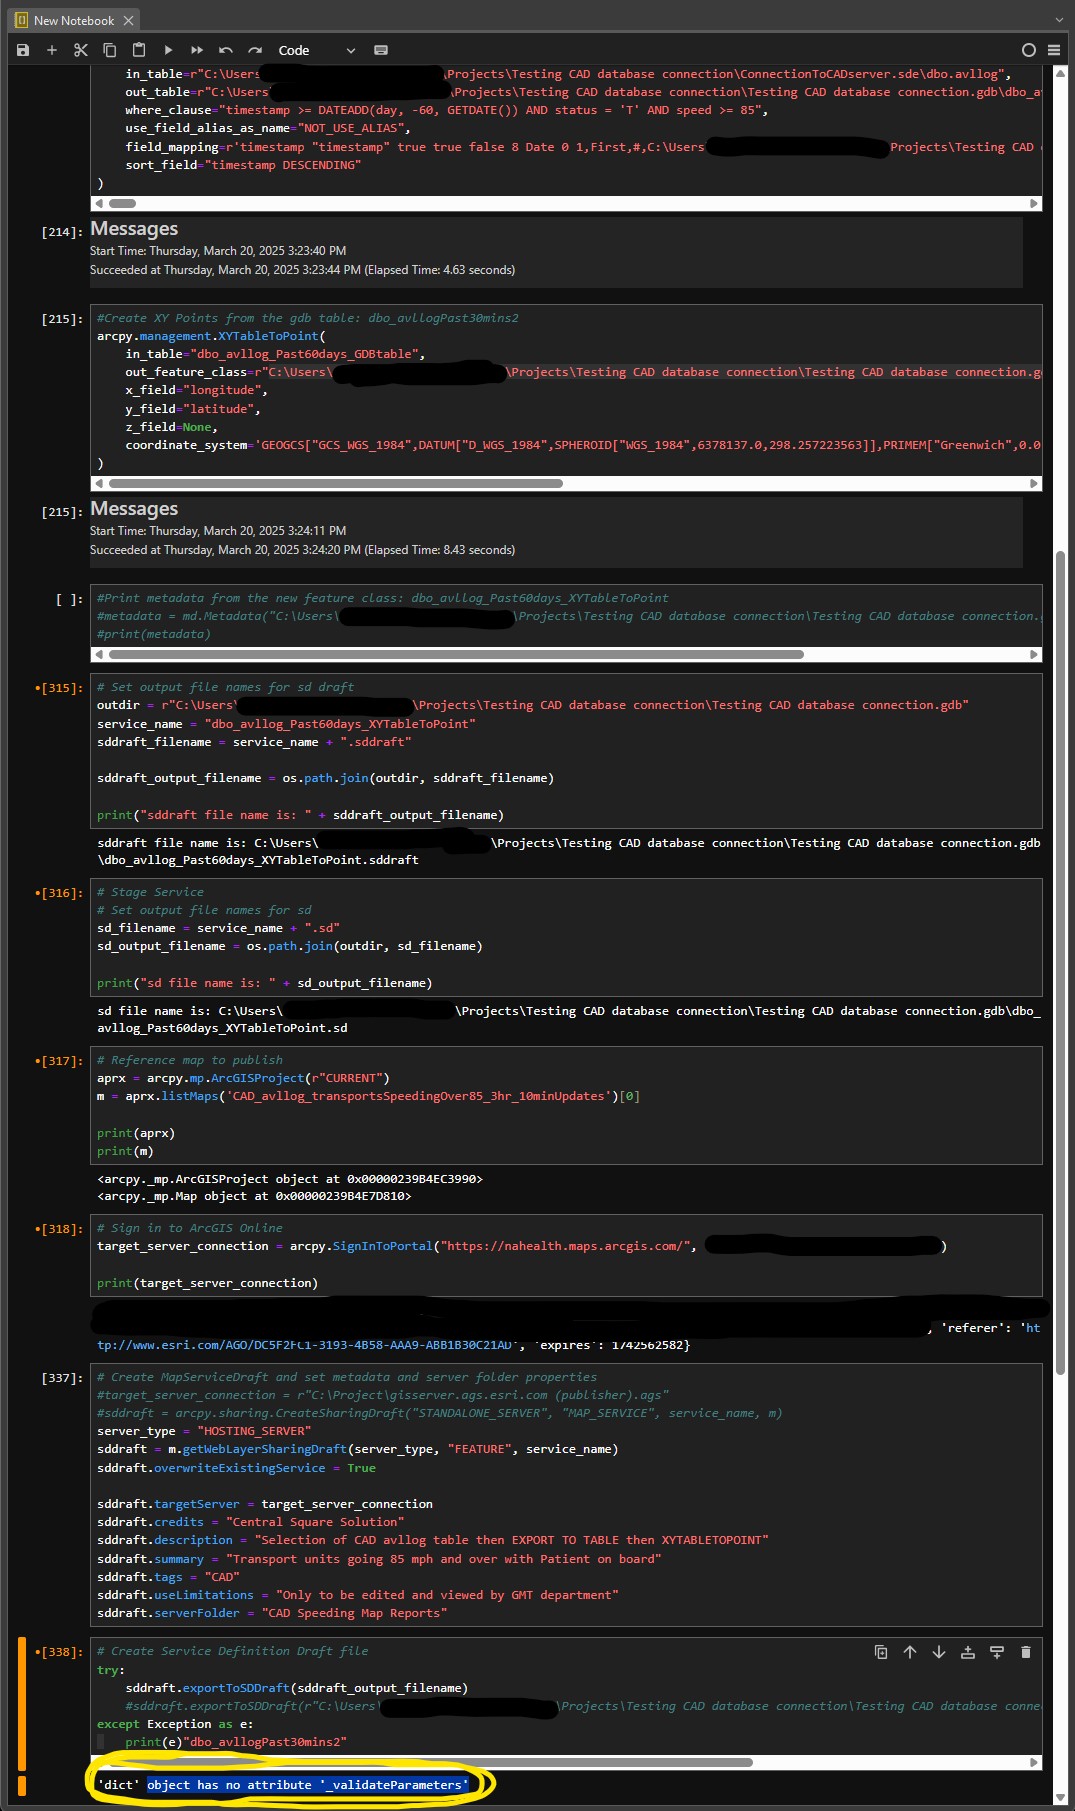The width and height of the screenshot is (1075, 1811).
Task: Duplicate cell 338 using the cell toolbar
Action: [x=881, y=1652]
